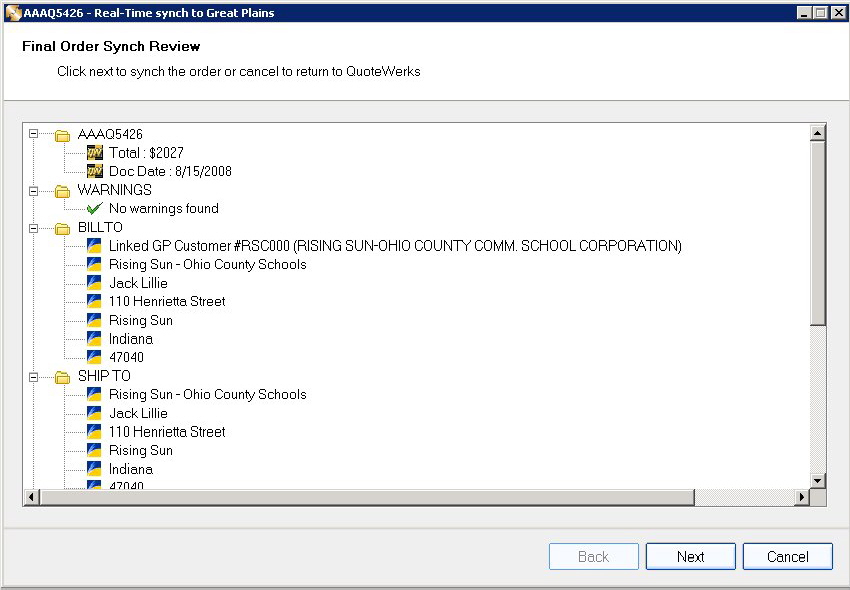The width and height of the screenshot is (850, 590).
Task: Select BILLTO 'Rising Sun' city text
Action: tap(141, 320)
